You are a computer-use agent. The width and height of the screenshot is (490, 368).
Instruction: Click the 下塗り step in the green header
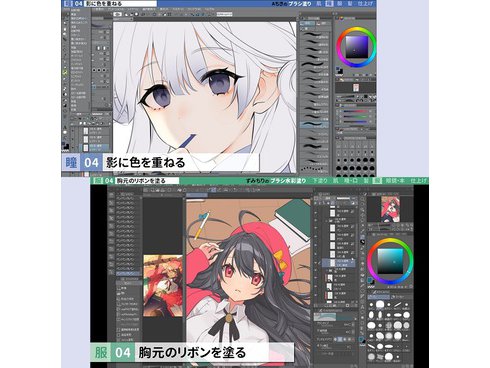click(321, 181)
